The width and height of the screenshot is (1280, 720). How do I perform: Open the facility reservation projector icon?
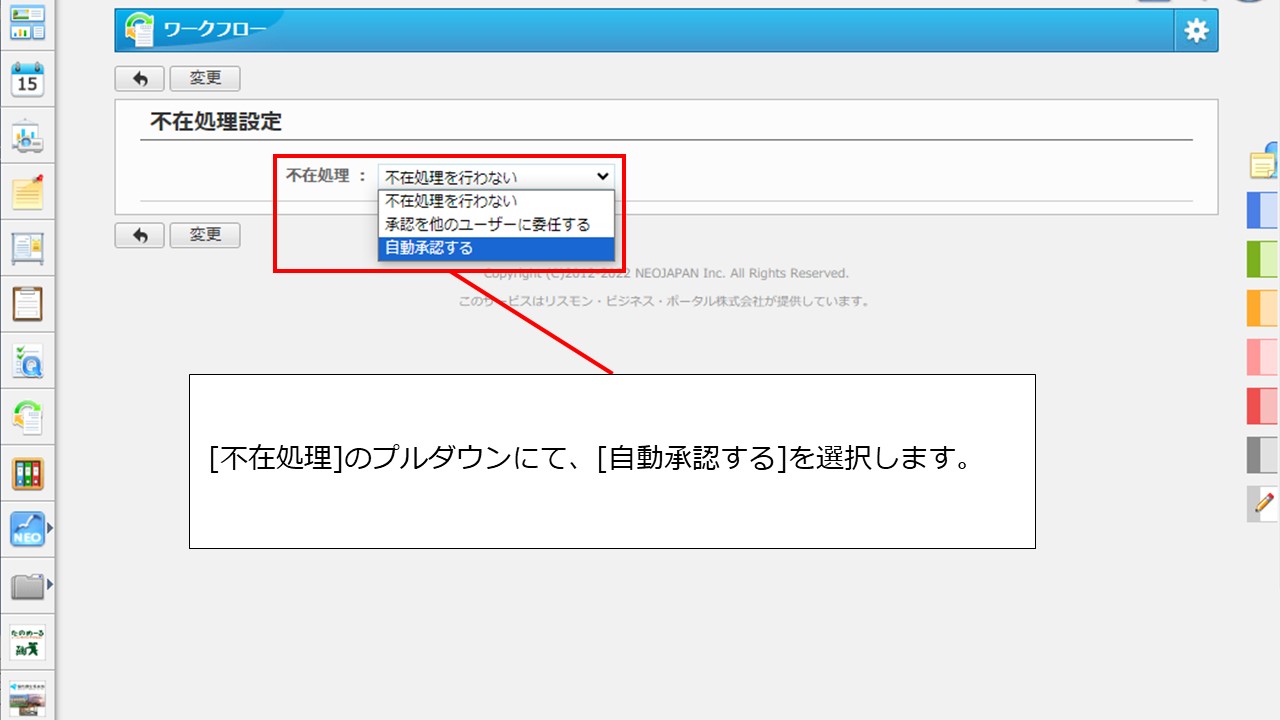click(x=27, y=137)
